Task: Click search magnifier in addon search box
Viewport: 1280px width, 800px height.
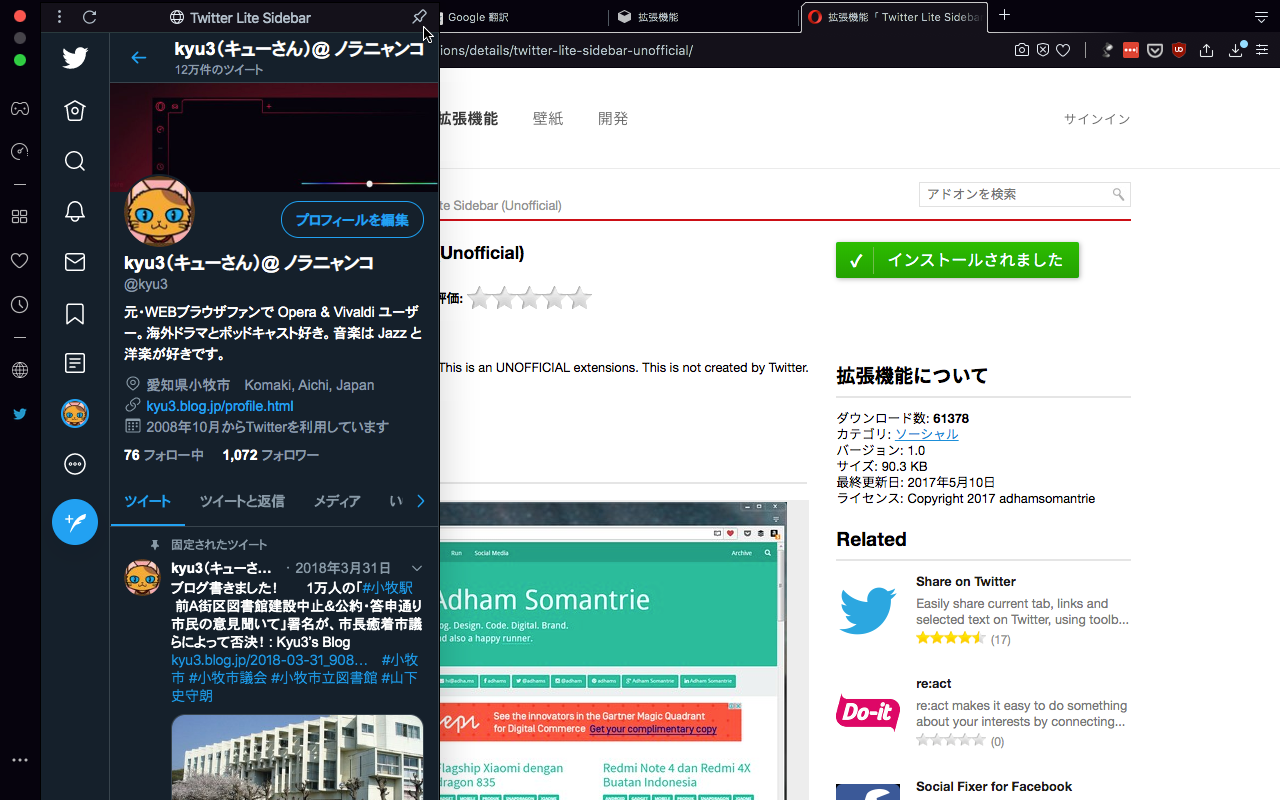Action: tap(1119, 194)
